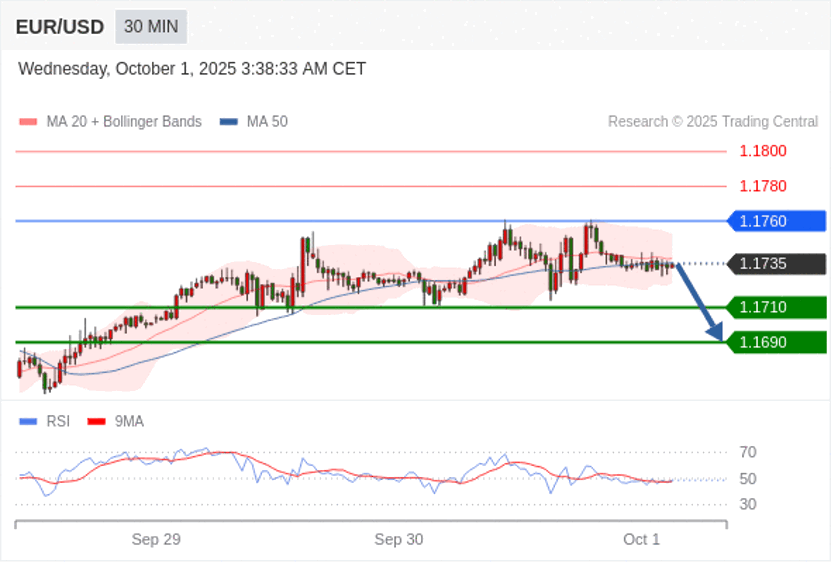
Task: Click the black 1.1735 current price tag
Action: (x=776, y=264)
